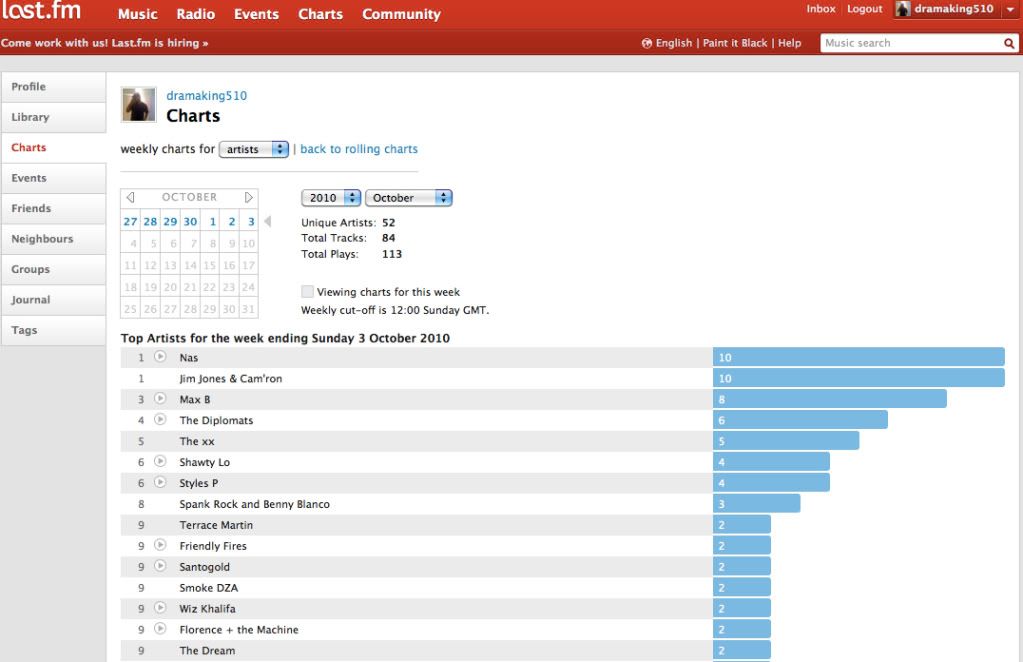Open The xx artist entry
Viewport: 1023px width, 662px height.
[x=196, y=441]
